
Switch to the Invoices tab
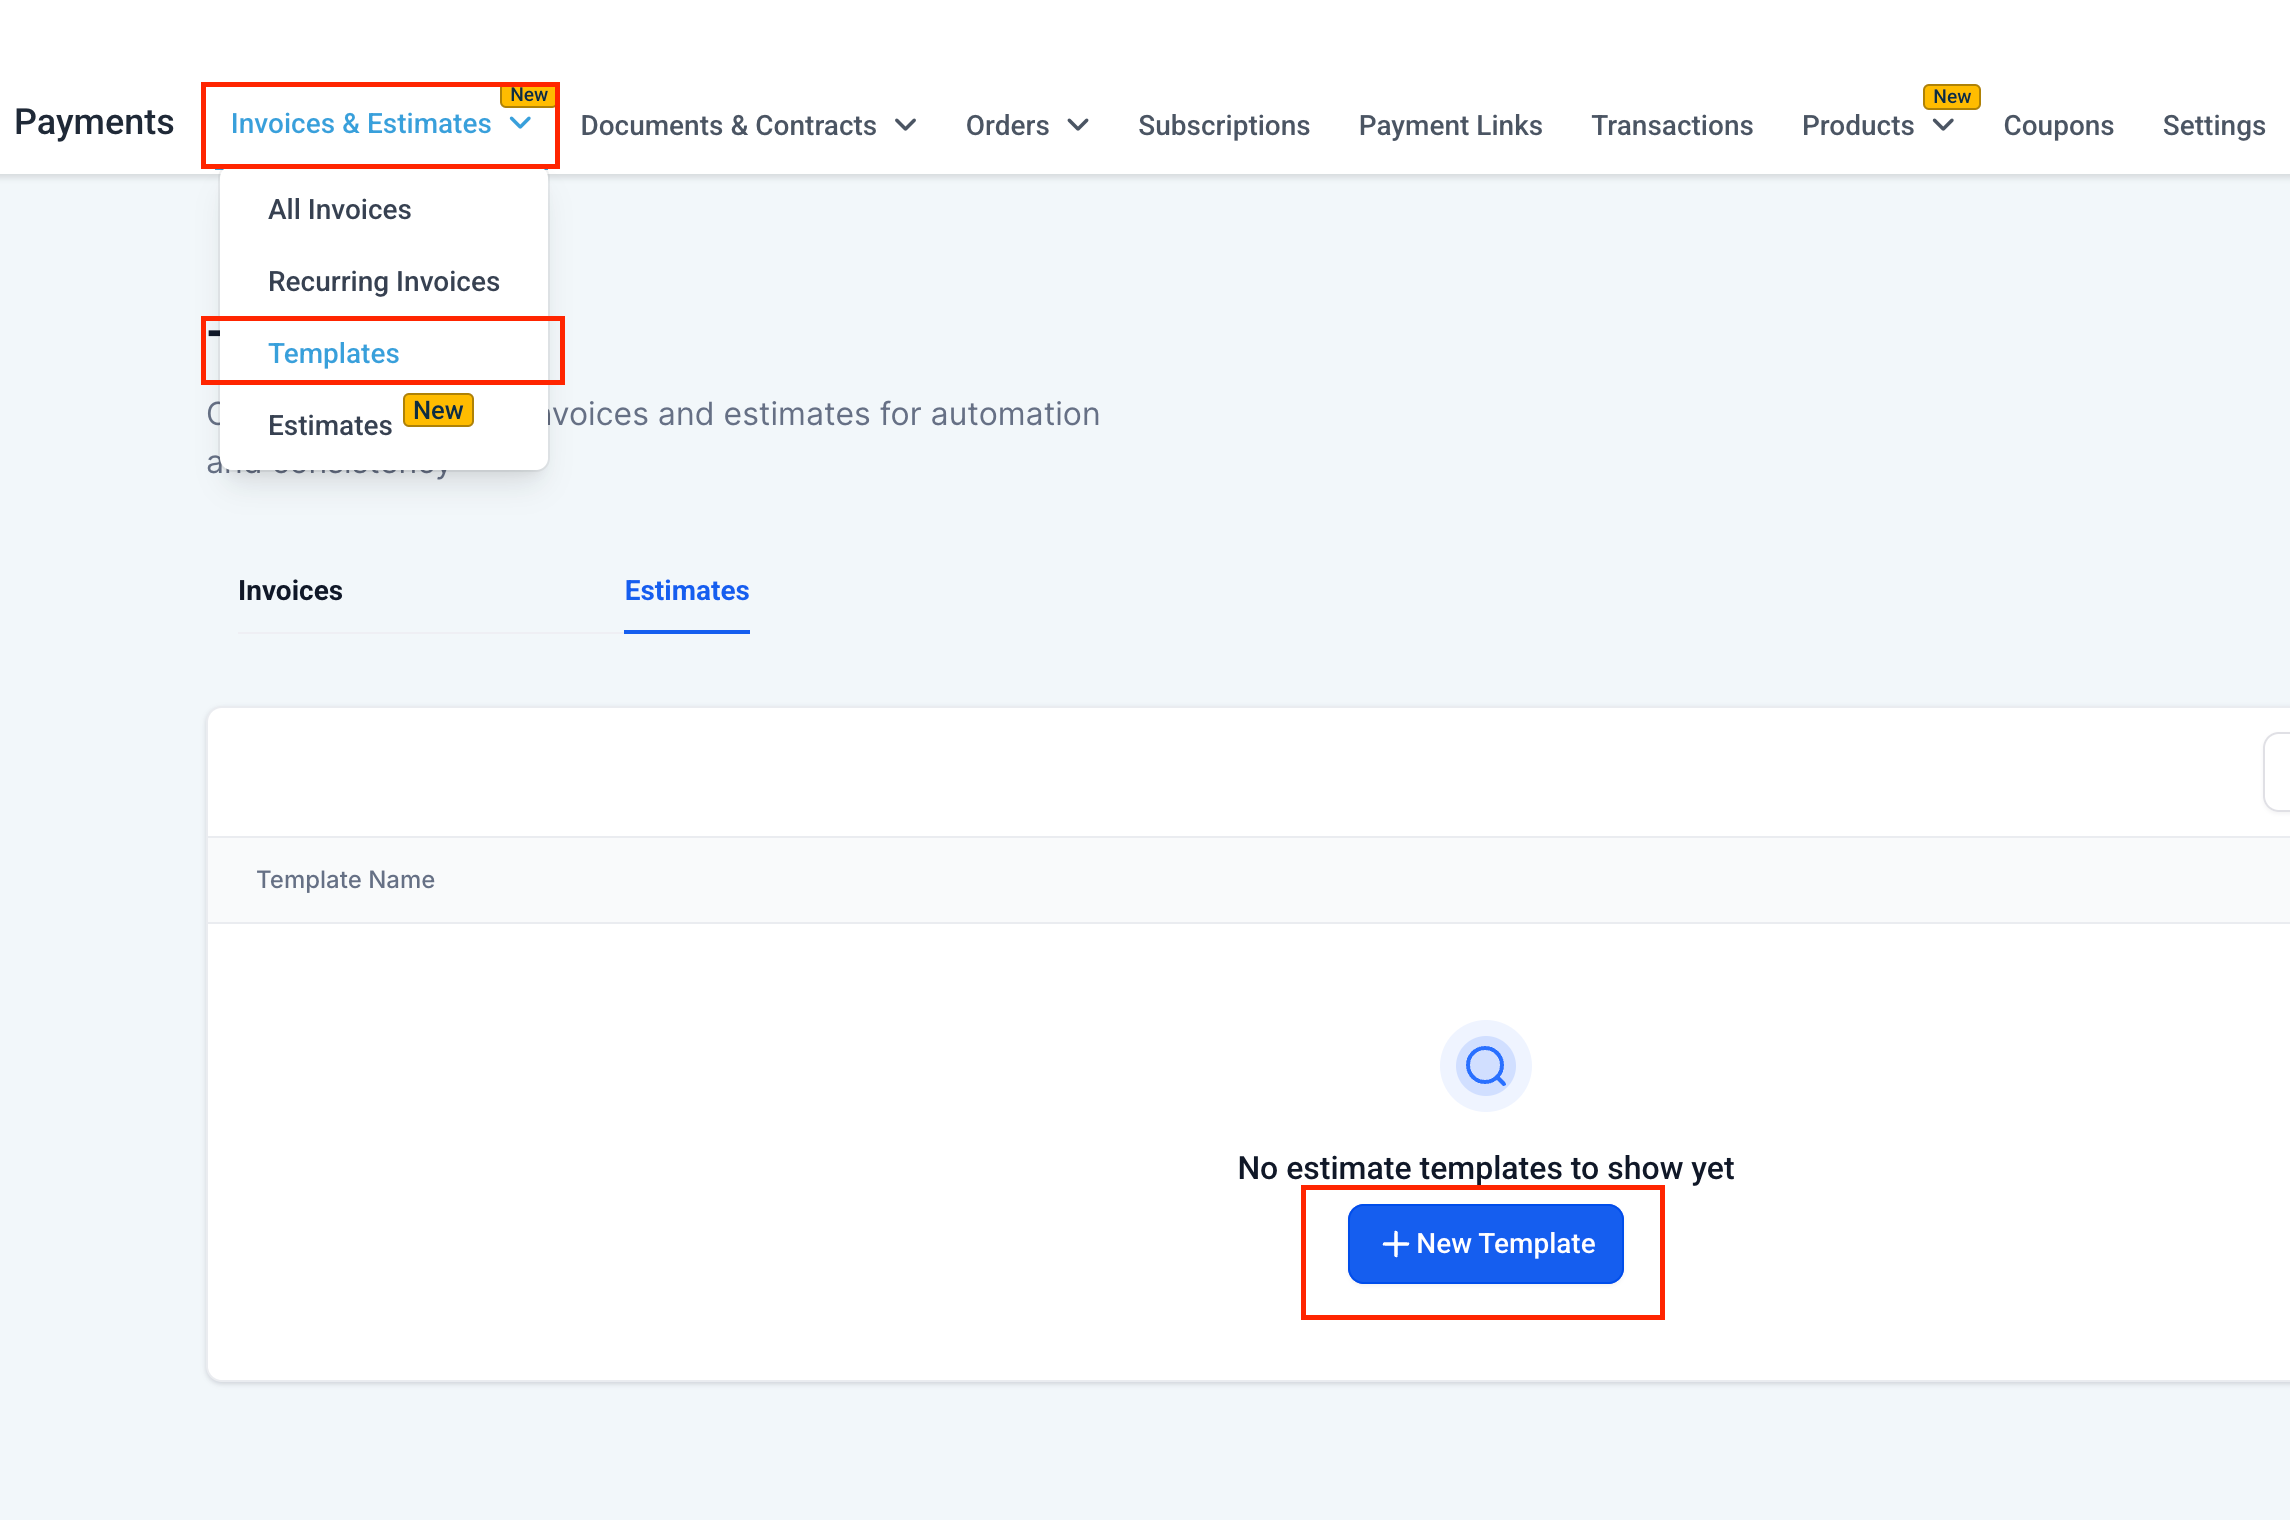click(x=290, y=591)
